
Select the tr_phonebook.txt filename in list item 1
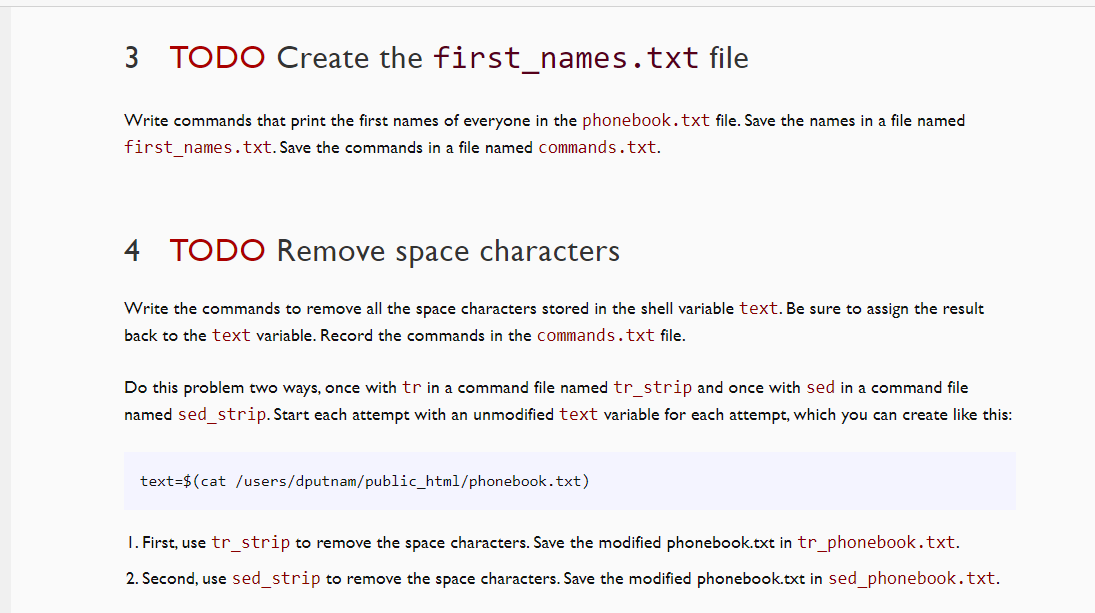tap(878, 542)
